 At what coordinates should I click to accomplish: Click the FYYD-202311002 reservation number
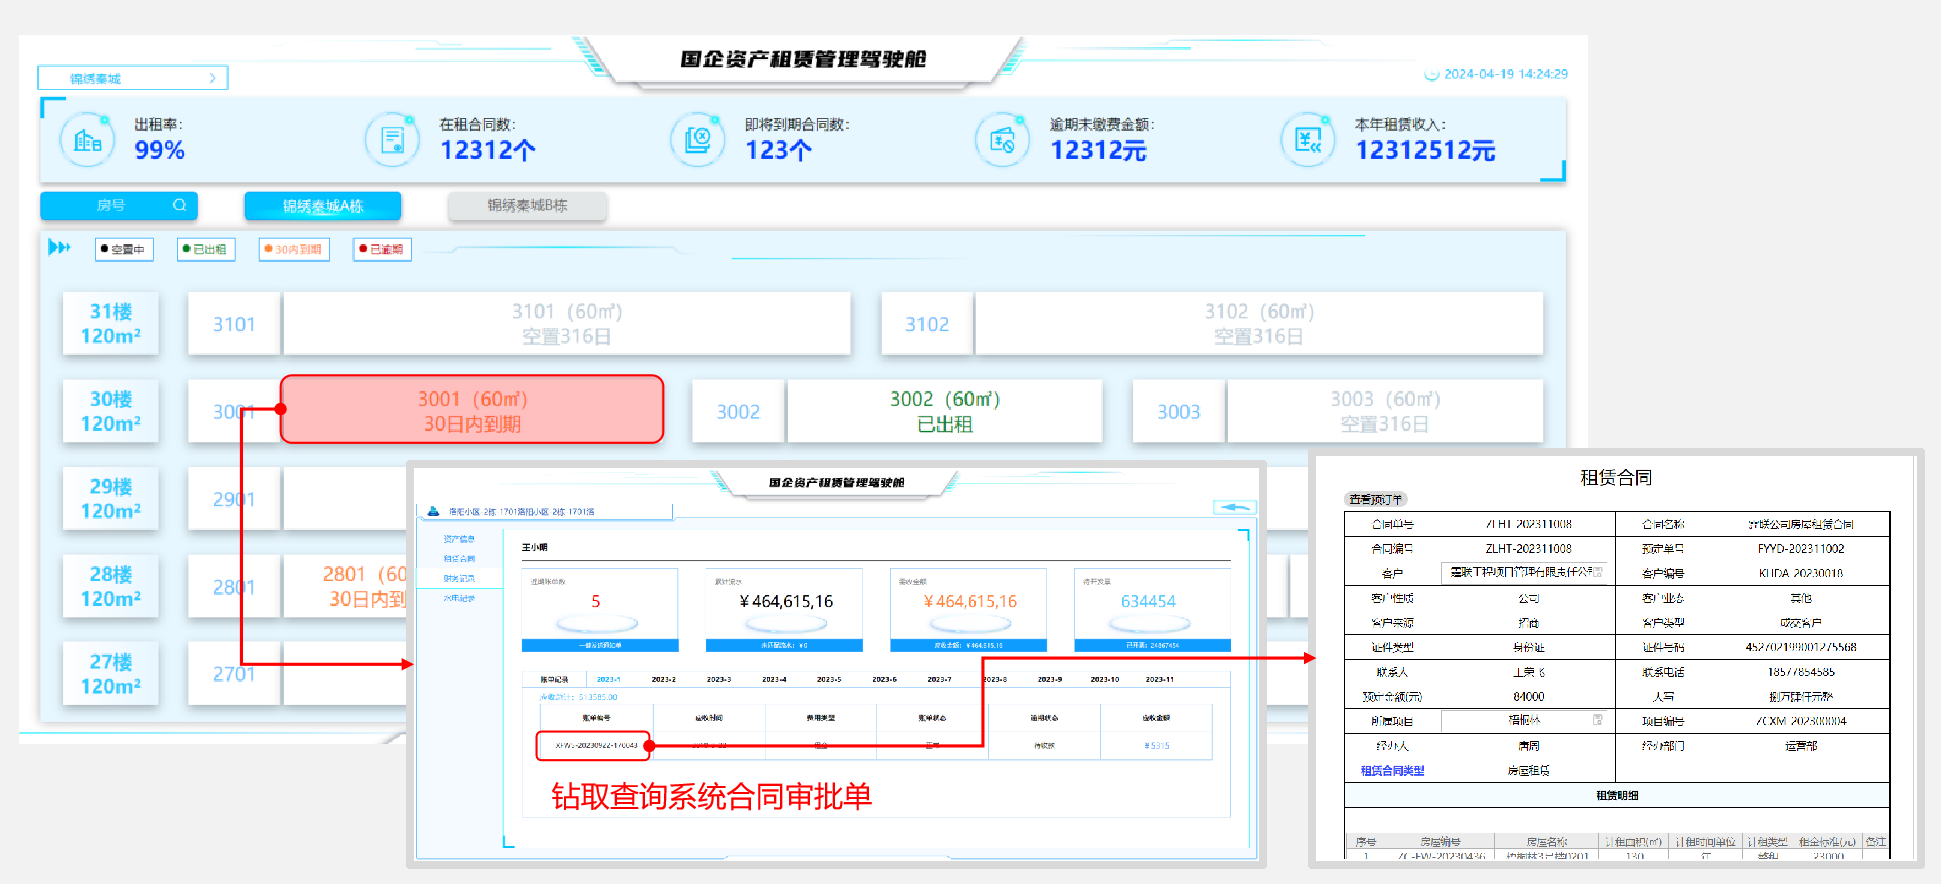tap(1801, 548)
